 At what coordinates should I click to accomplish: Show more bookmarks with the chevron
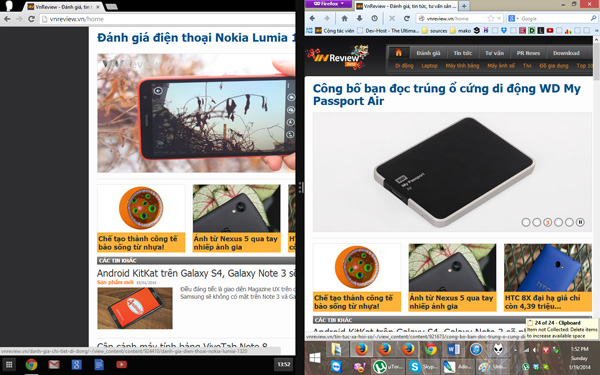click(x=596, y=30)
